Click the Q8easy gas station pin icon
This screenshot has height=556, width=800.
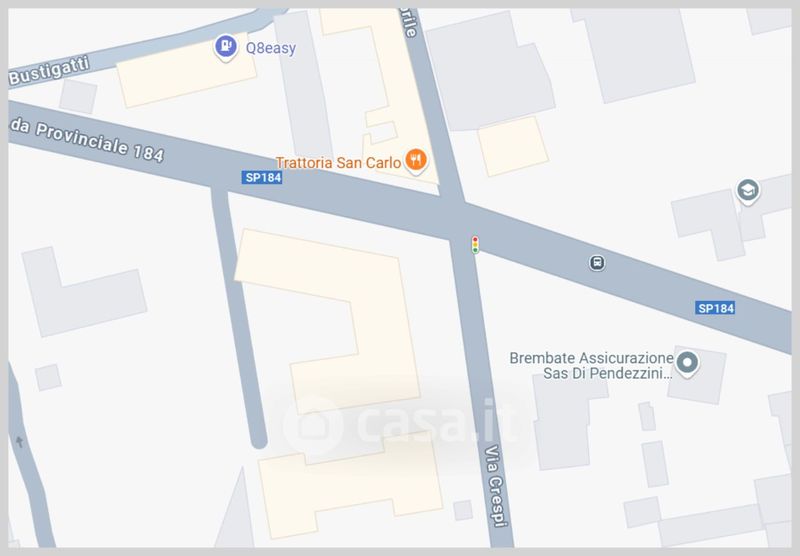pyautogui.click(x=226, y=47)
